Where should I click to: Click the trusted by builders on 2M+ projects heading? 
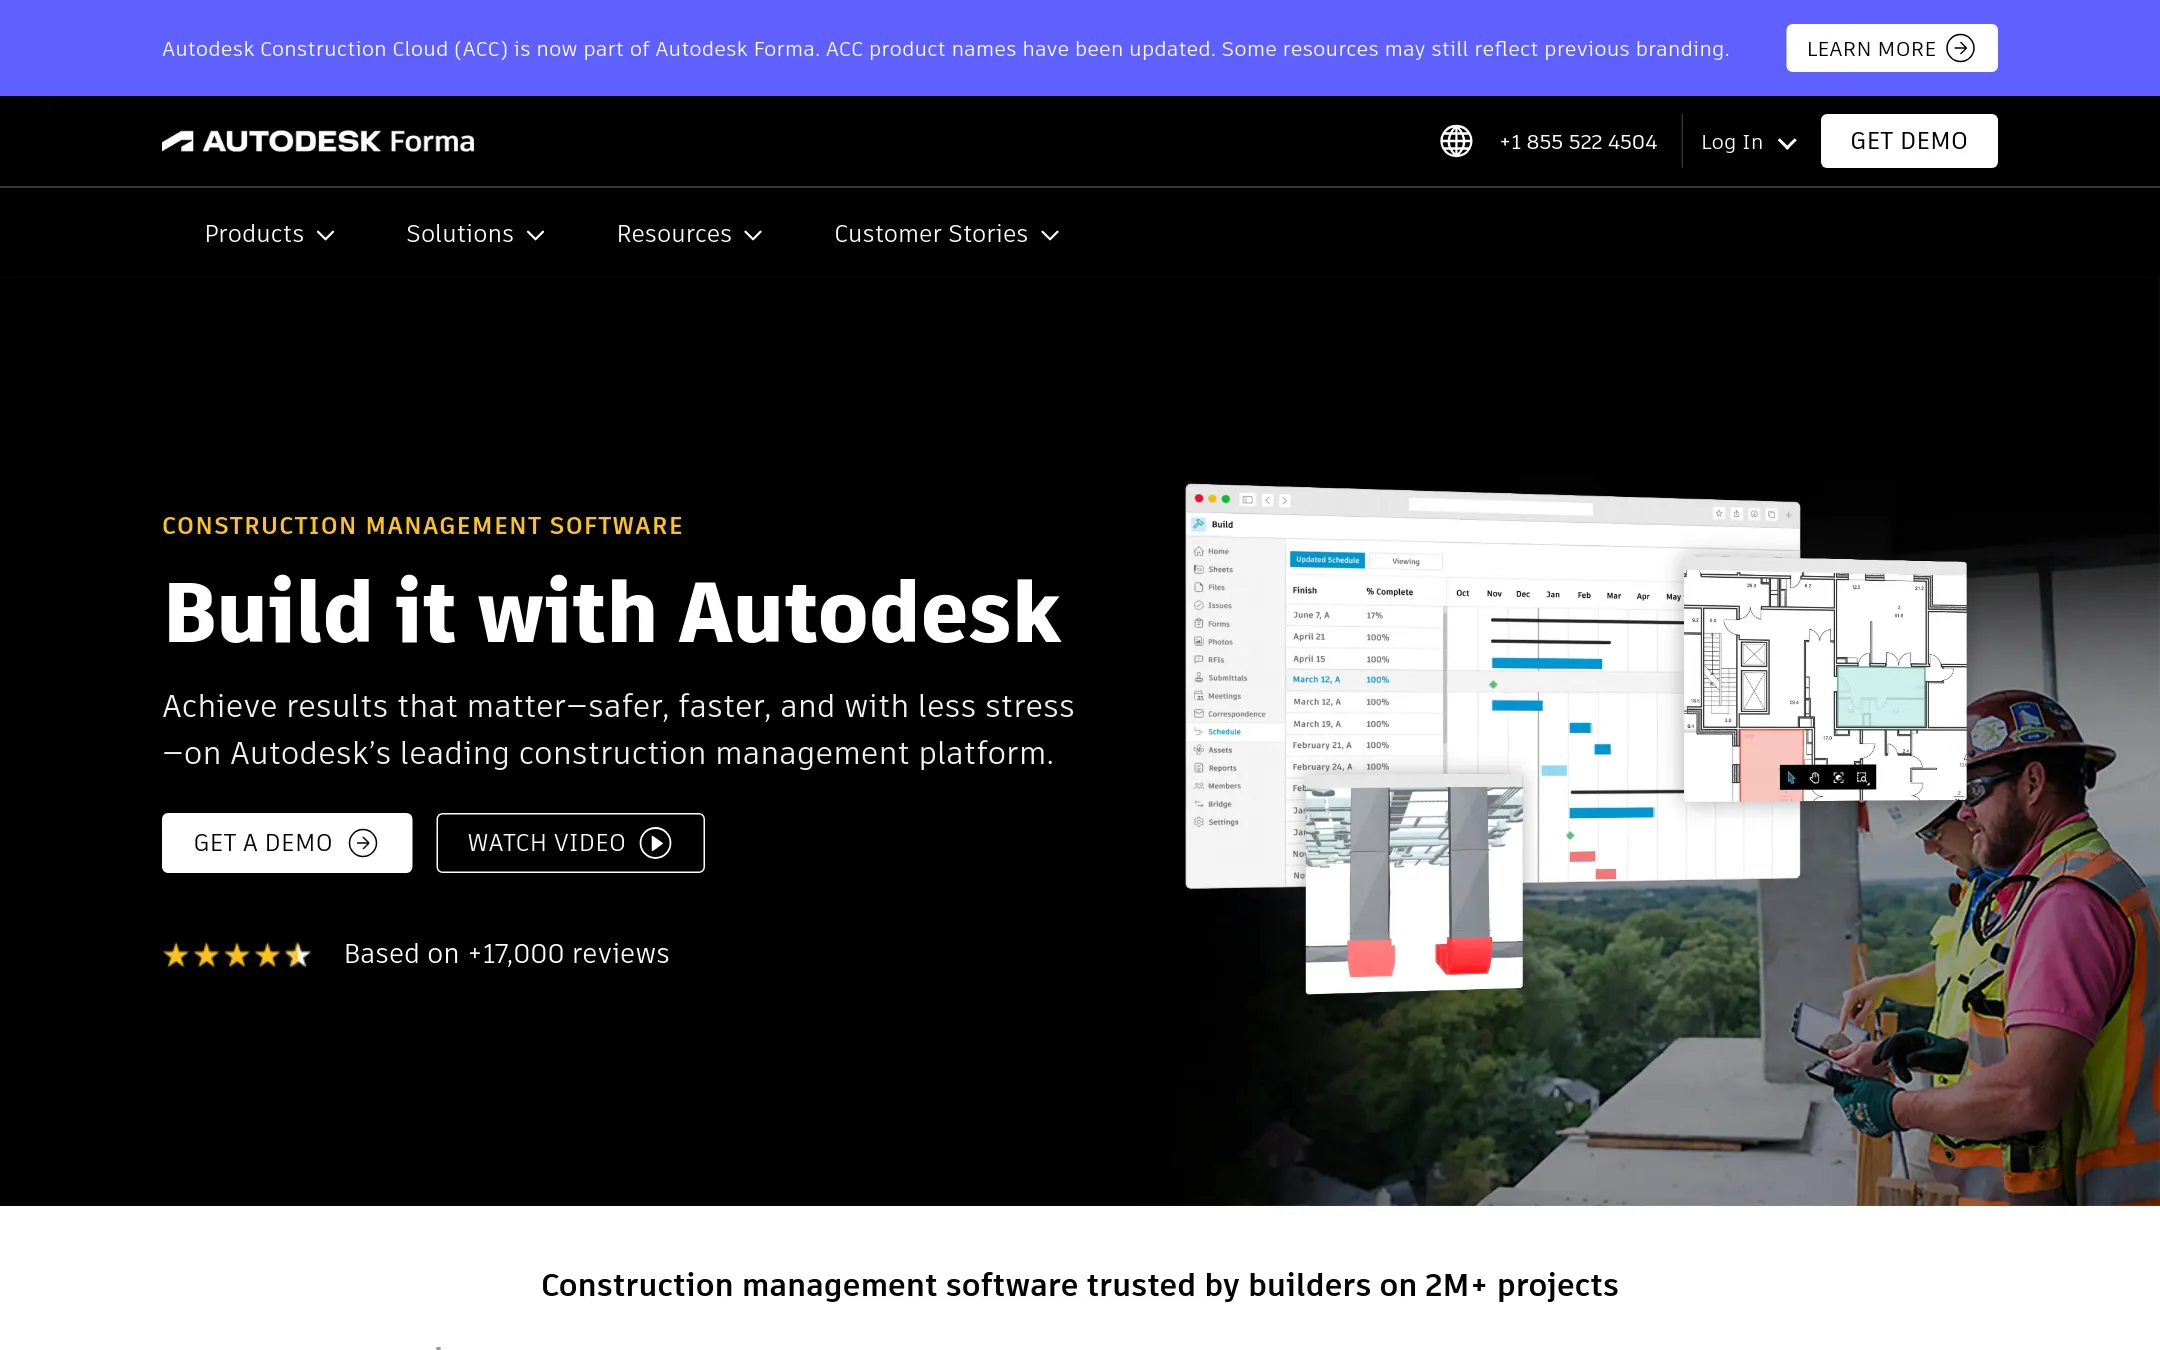point(1080,1285)
